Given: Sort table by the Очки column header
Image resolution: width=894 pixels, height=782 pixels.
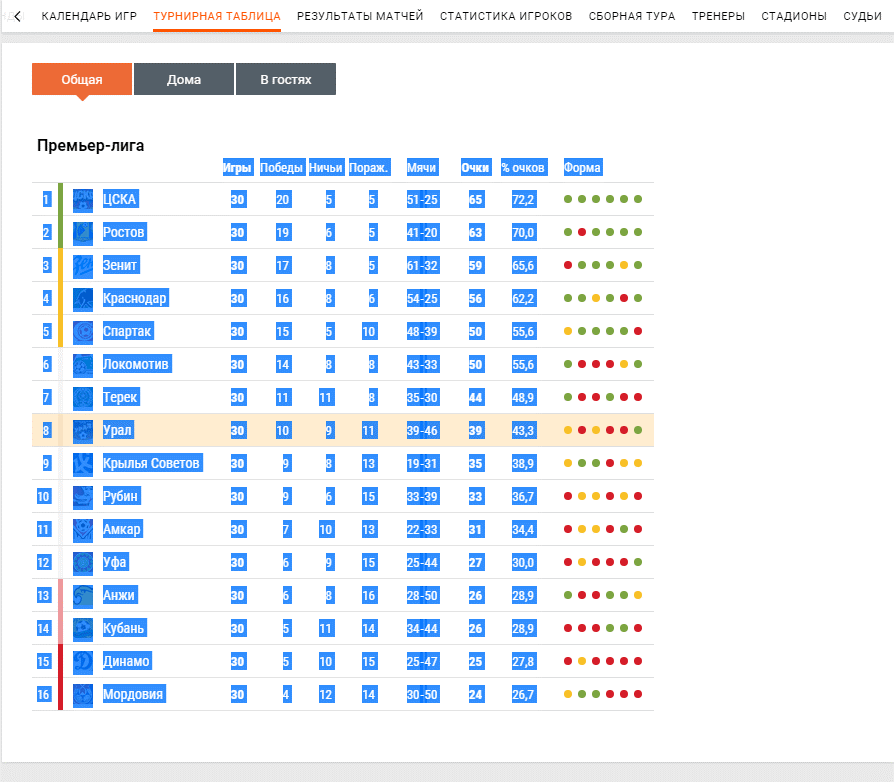Looking at the screenshot, I should (x=475, y=167).
